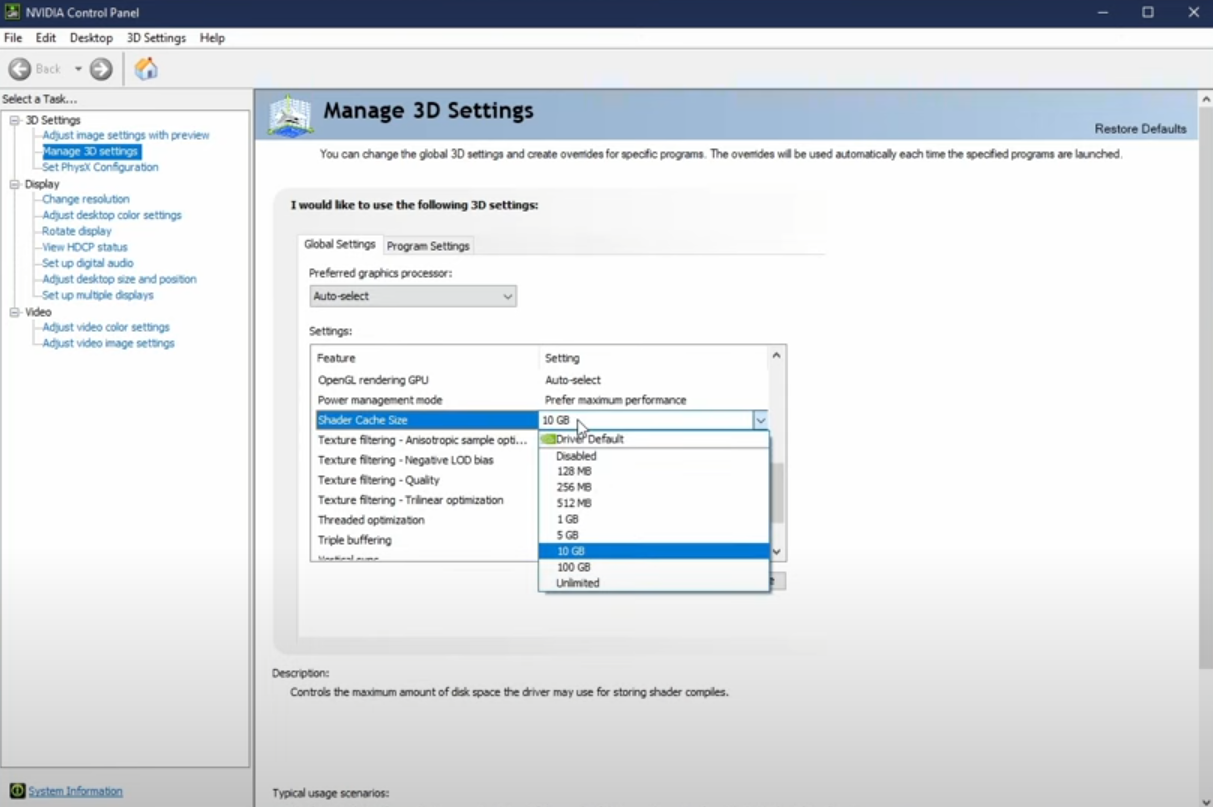Select Manage 3D settings in tree
The width and height of the screenshot is (1213, 807).
tap(90, 151)
